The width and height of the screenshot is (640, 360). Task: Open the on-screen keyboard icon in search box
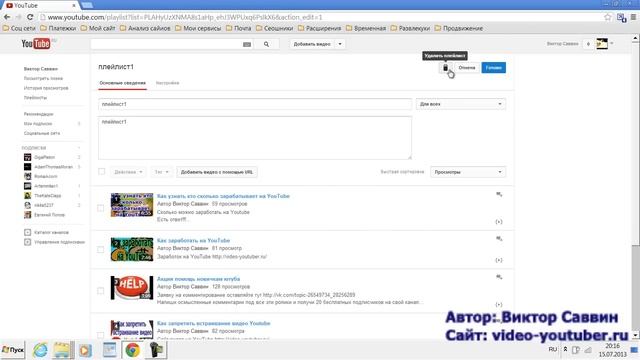coord(247,44)
